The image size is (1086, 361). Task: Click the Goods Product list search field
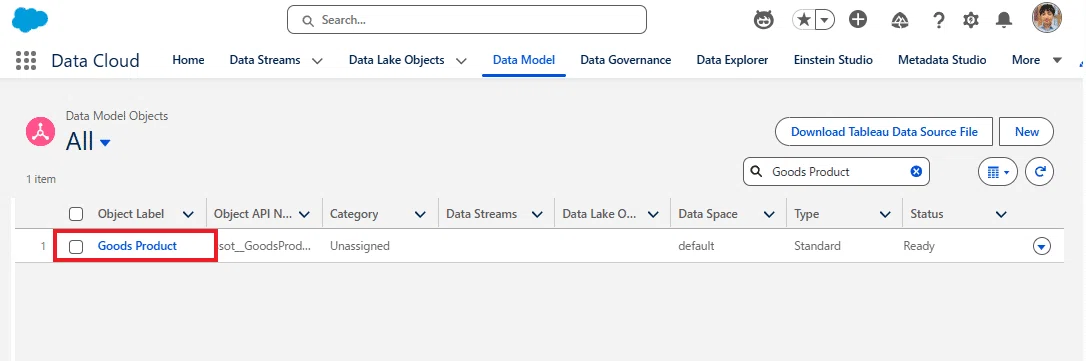(x=836, y=172)
